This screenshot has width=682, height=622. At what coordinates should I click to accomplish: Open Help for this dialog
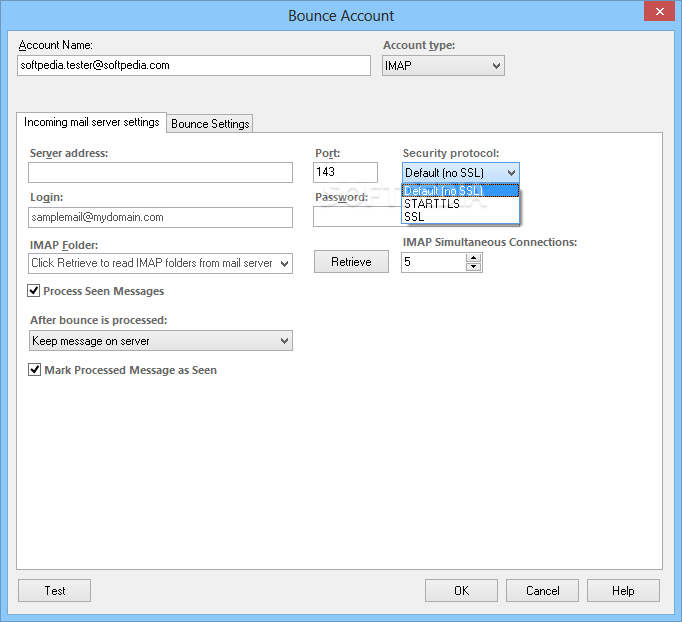coord(623,591)
